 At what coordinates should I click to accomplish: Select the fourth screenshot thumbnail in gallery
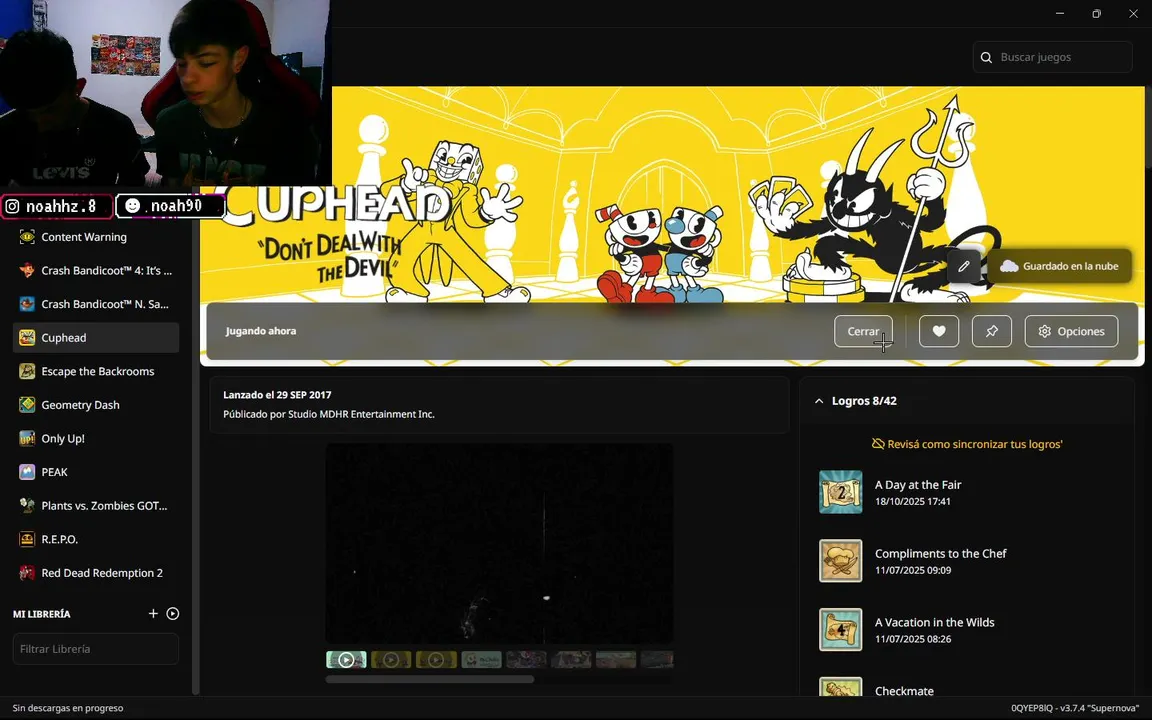click(481, 660)
